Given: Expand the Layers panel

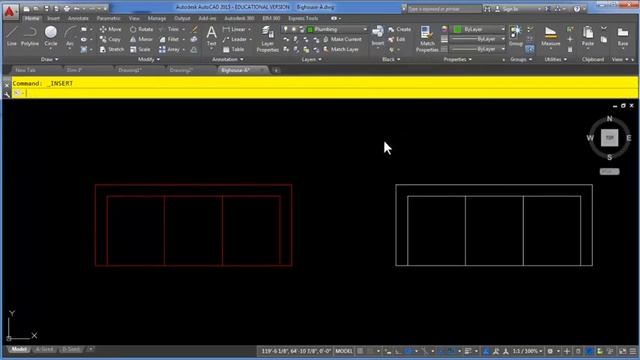Looking at the screenshot, I should [x=311, y=60].
